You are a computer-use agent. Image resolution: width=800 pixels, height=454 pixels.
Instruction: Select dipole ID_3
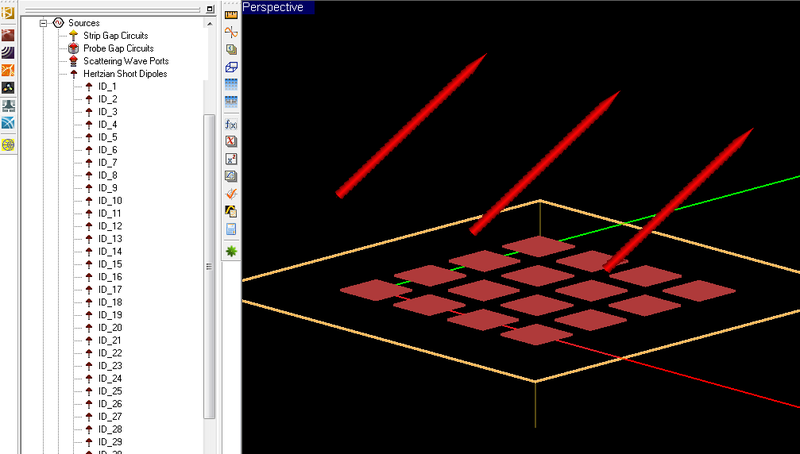(x=108, y=112)
